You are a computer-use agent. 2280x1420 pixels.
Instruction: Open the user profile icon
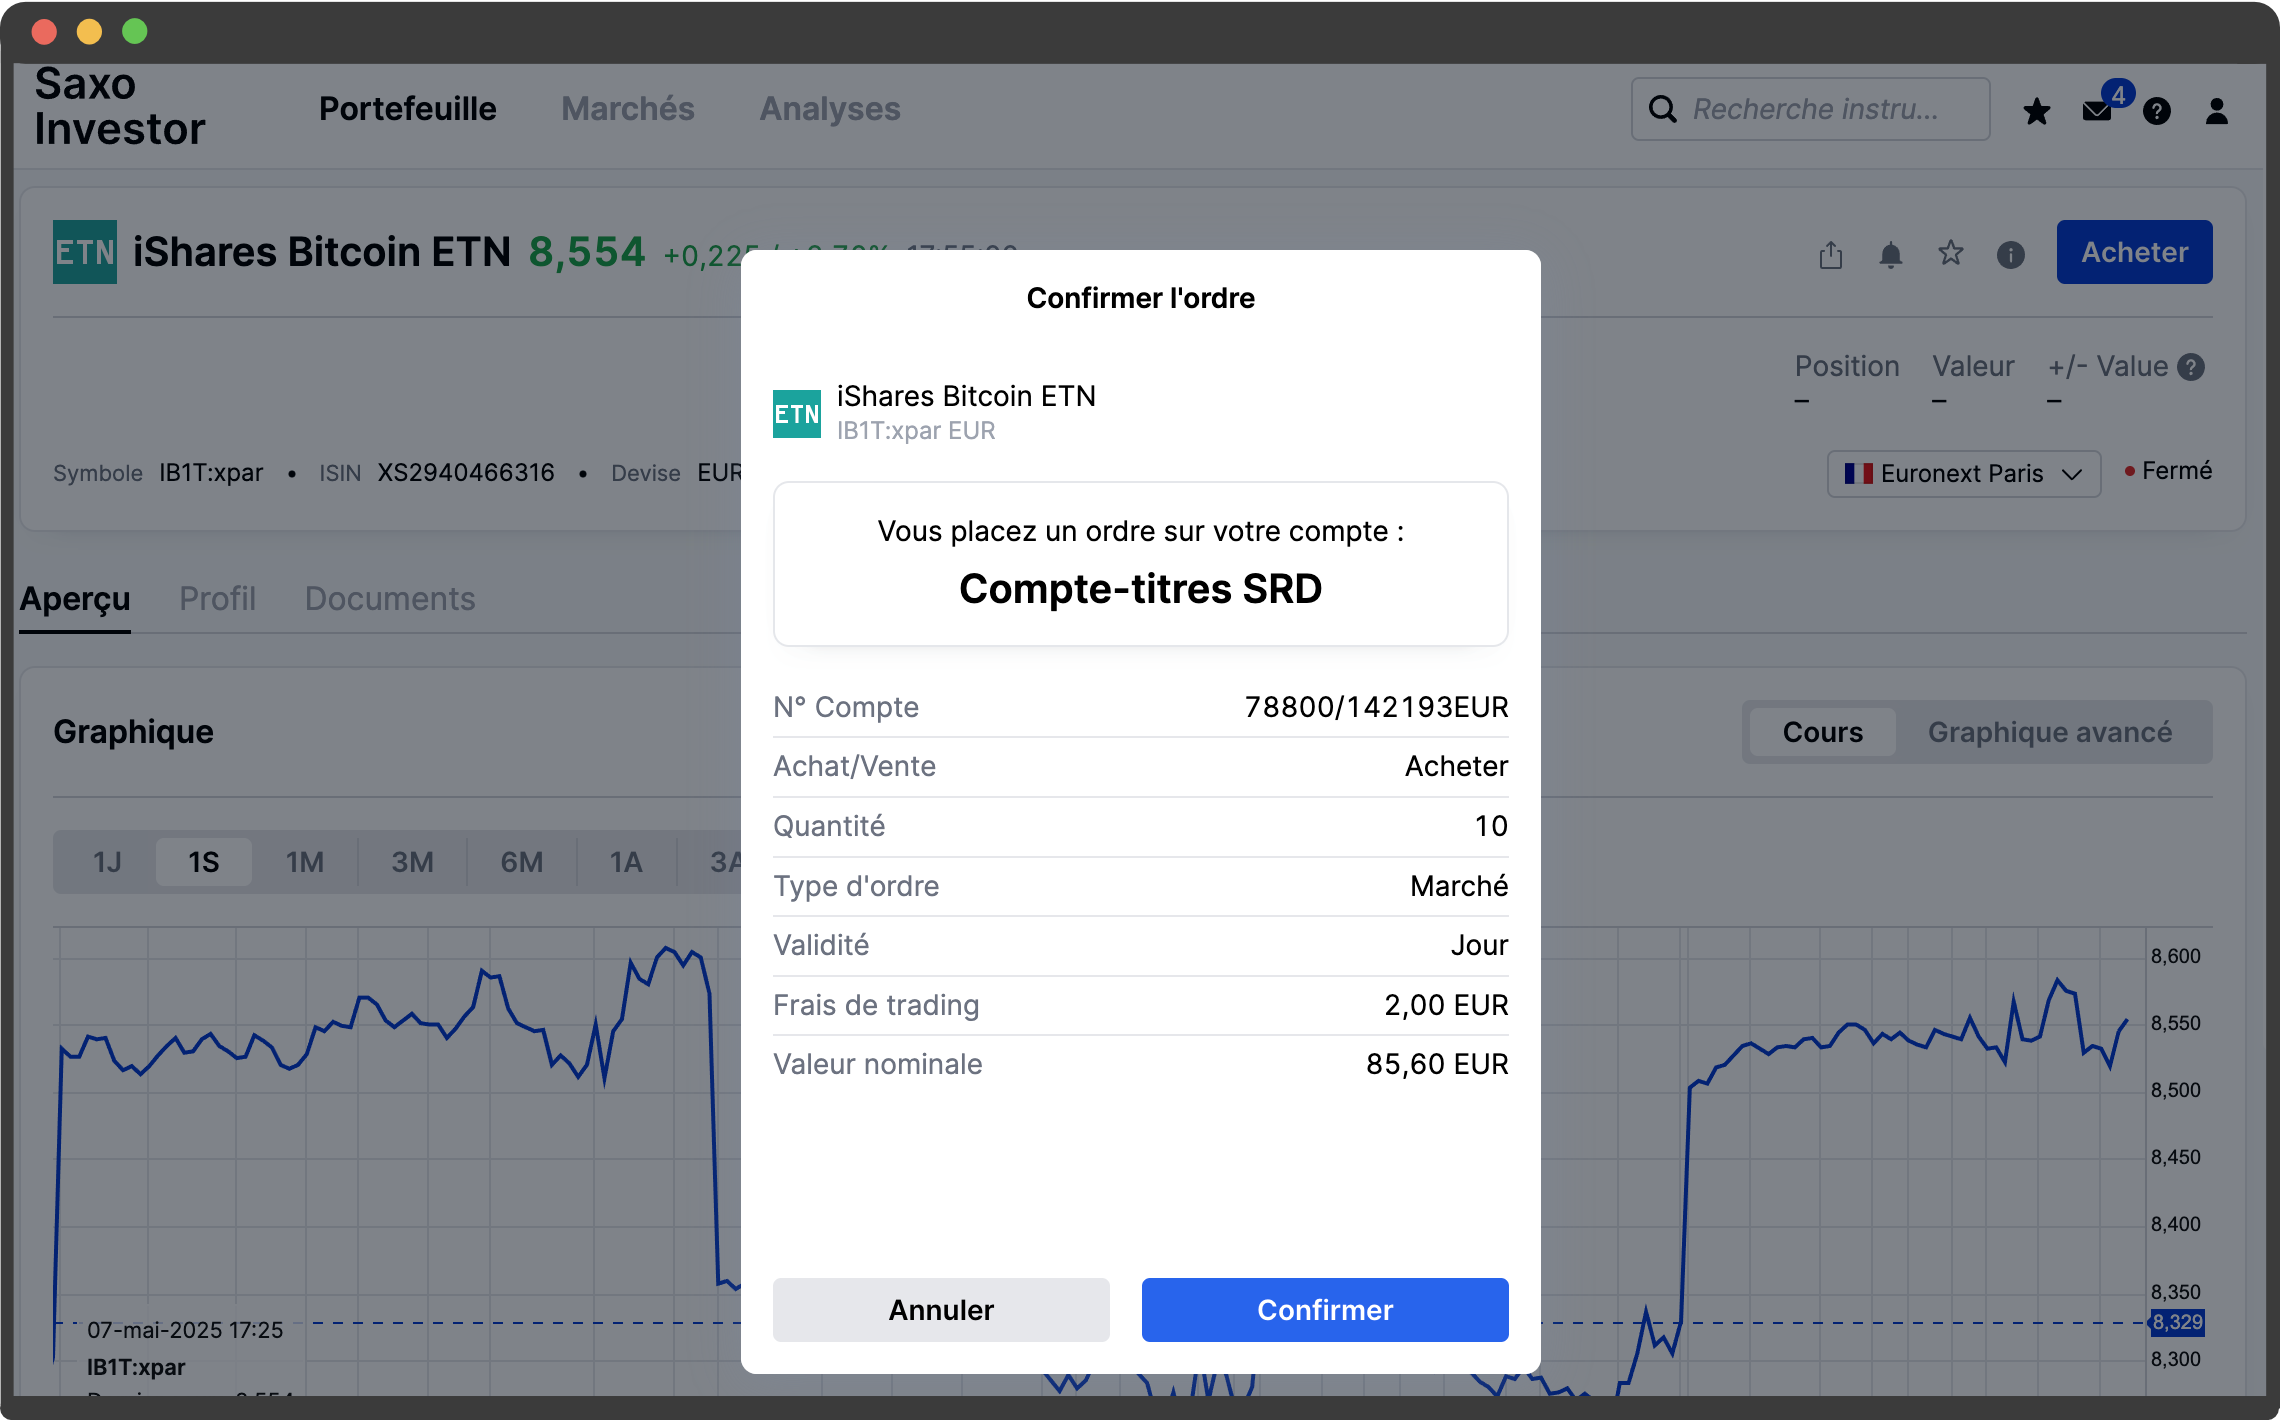(2217, 111)
